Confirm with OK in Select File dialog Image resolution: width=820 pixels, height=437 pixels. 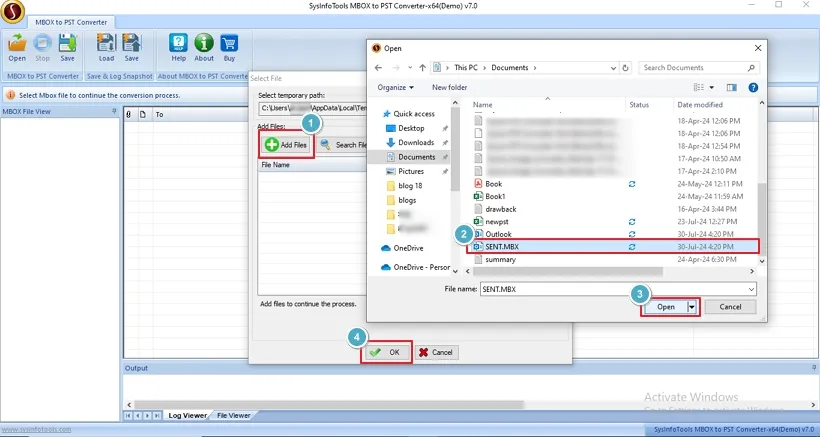click(387, 352)
